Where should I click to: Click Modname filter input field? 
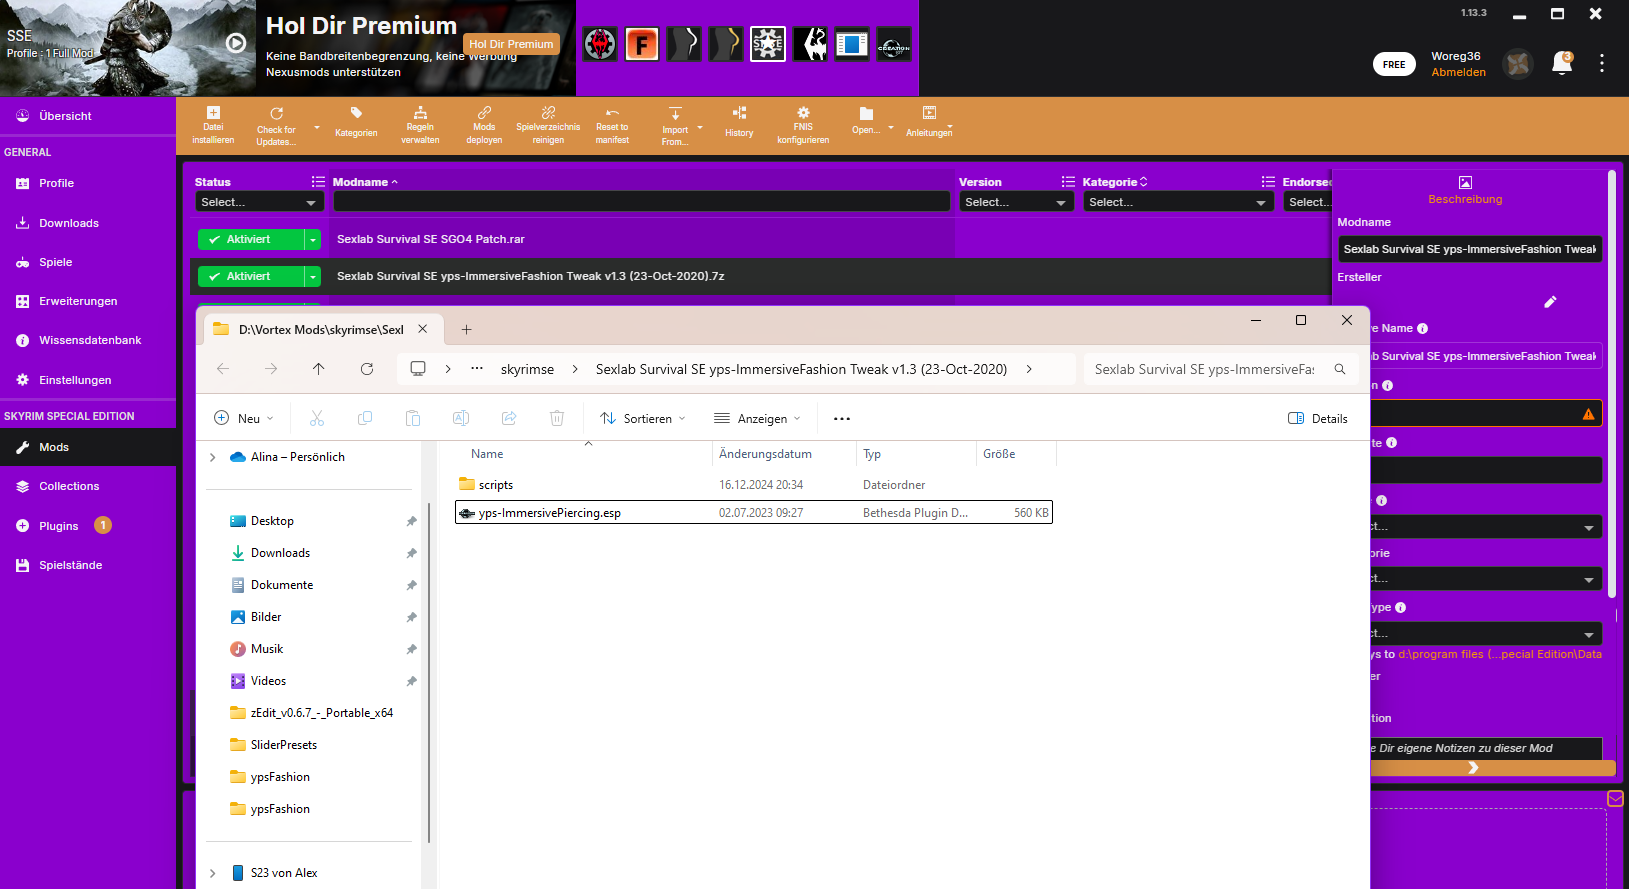point(642,202)
